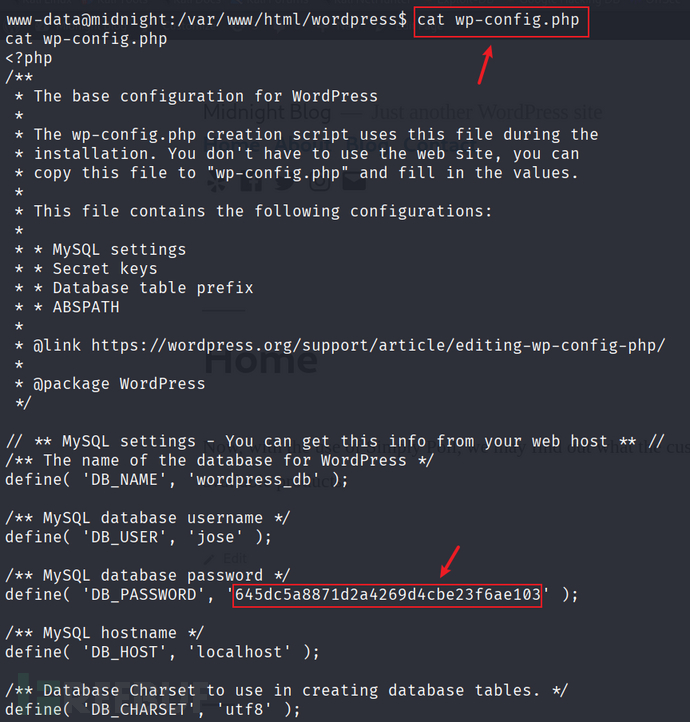
Task: Click the highlighted DB_PASSWORD hash value
Action: [x=387, y=595]
